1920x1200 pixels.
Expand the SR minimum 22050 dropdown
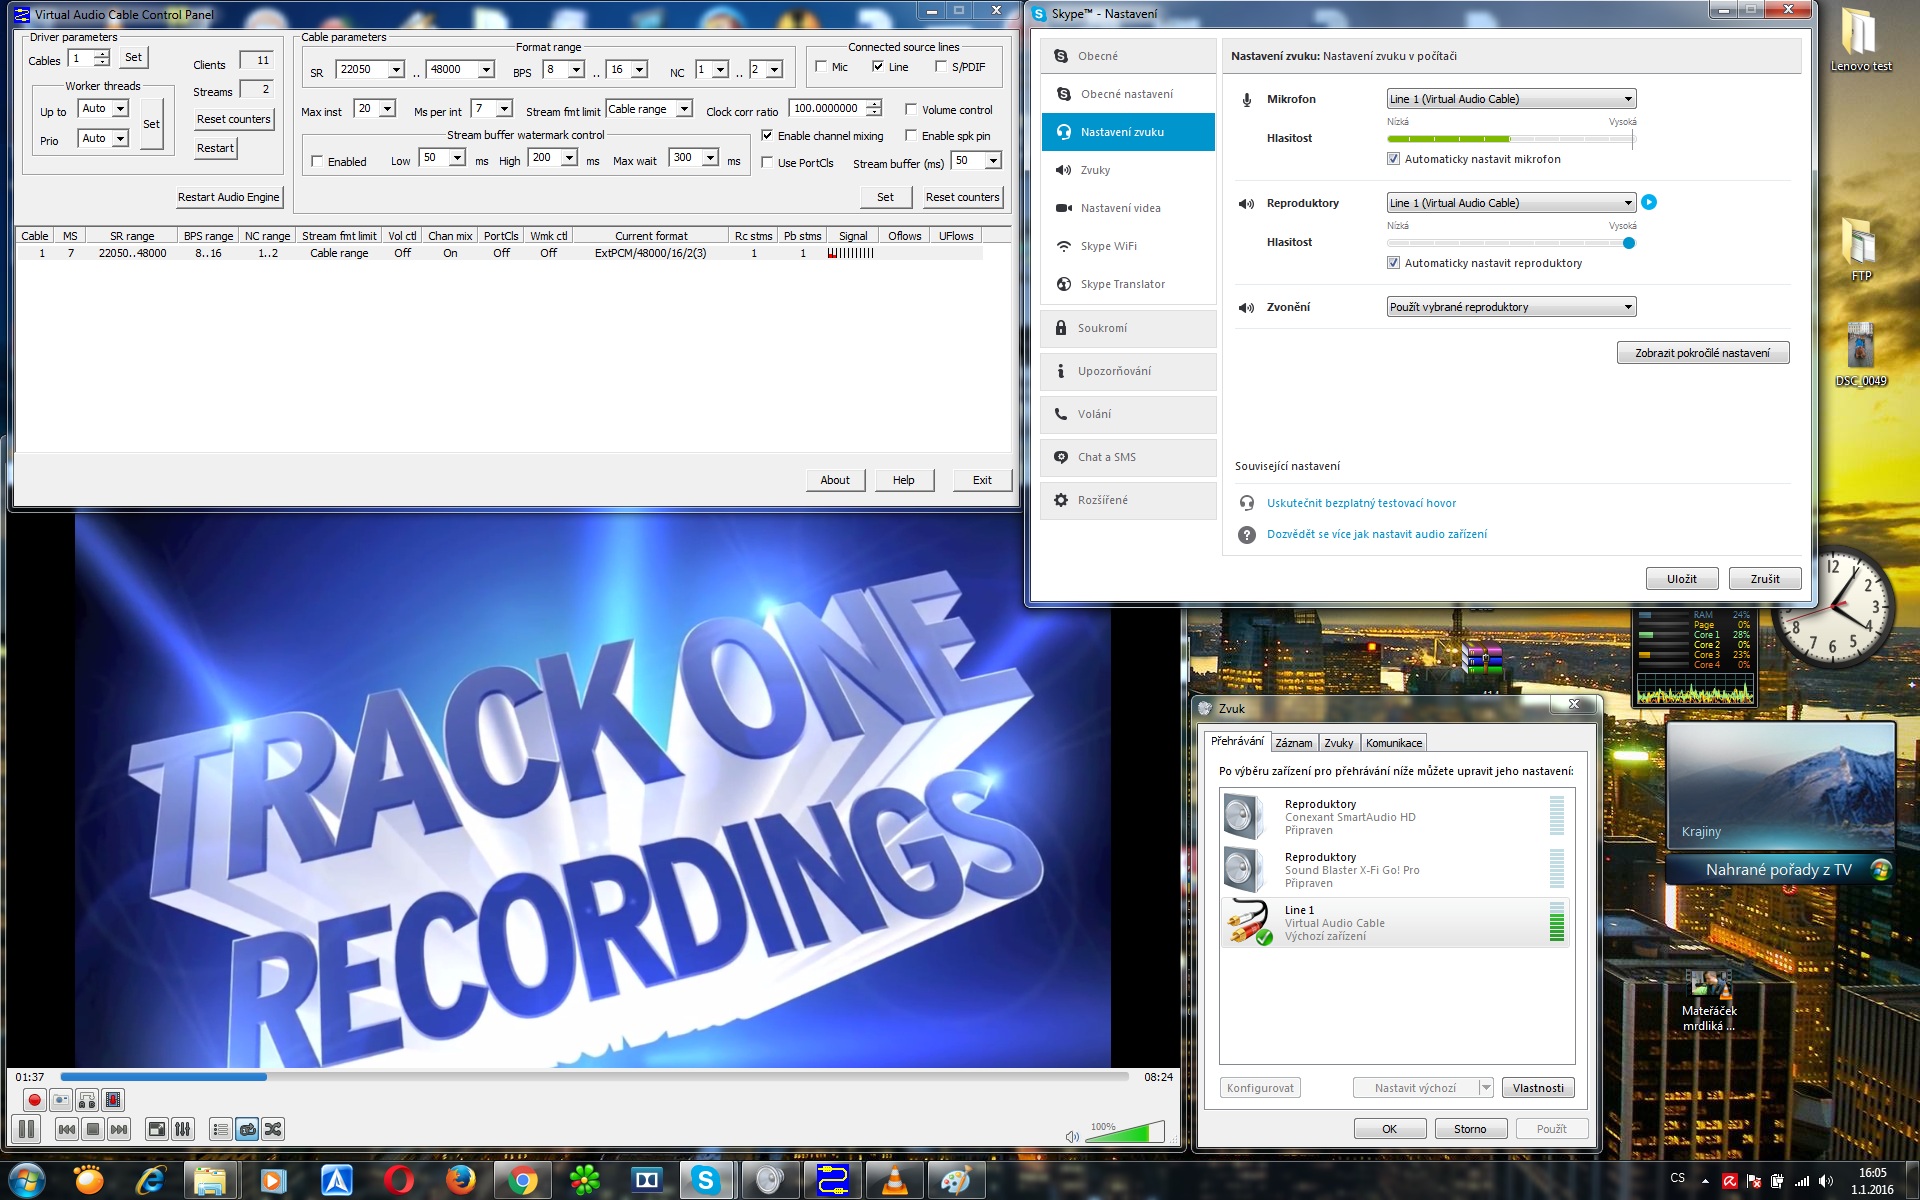tap(396, 70)
